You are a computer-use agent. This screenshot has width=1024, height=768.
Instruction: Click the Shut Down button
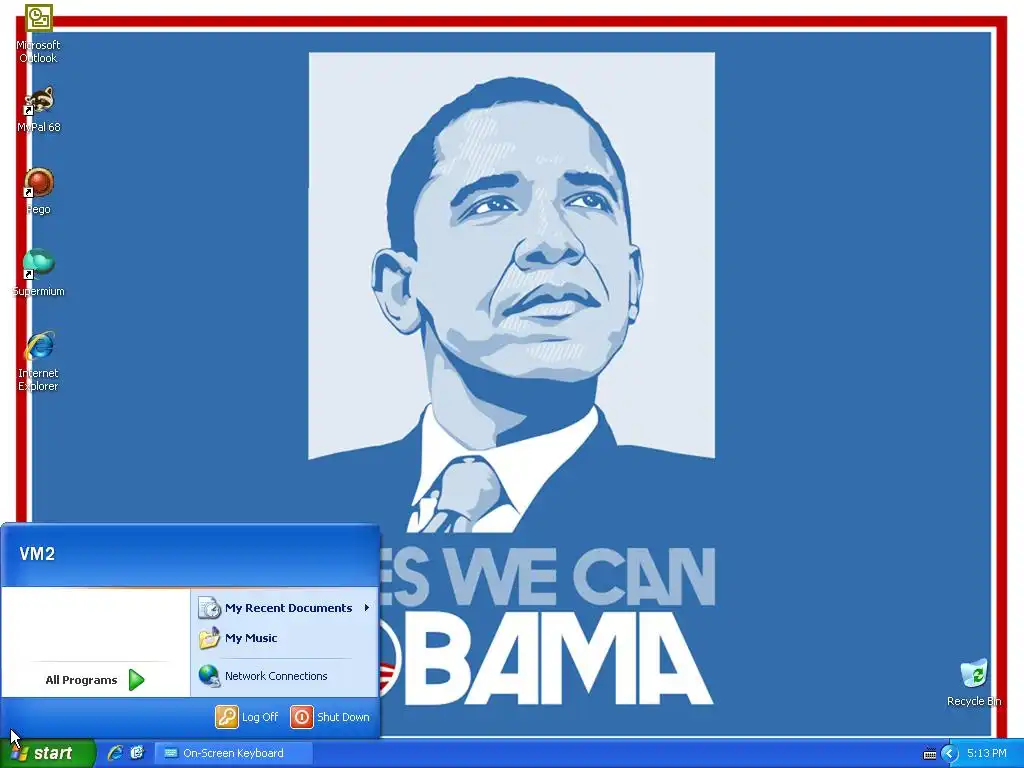pos(330,717)
